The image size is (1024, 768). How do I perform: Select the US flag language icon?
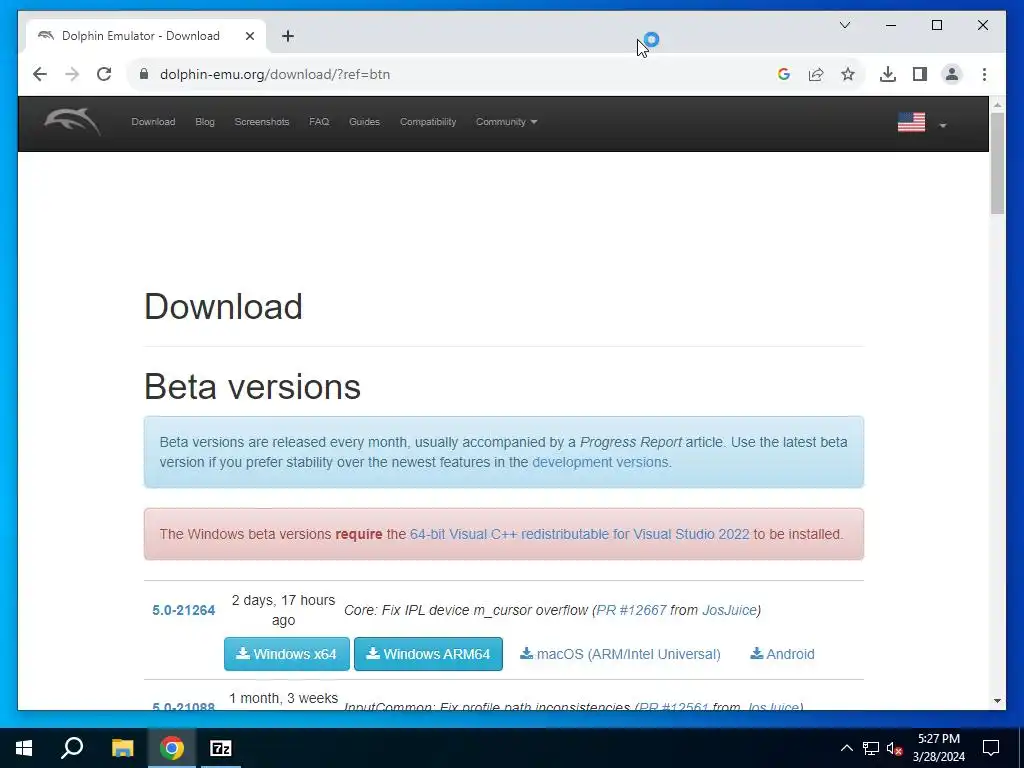(911, 122)
